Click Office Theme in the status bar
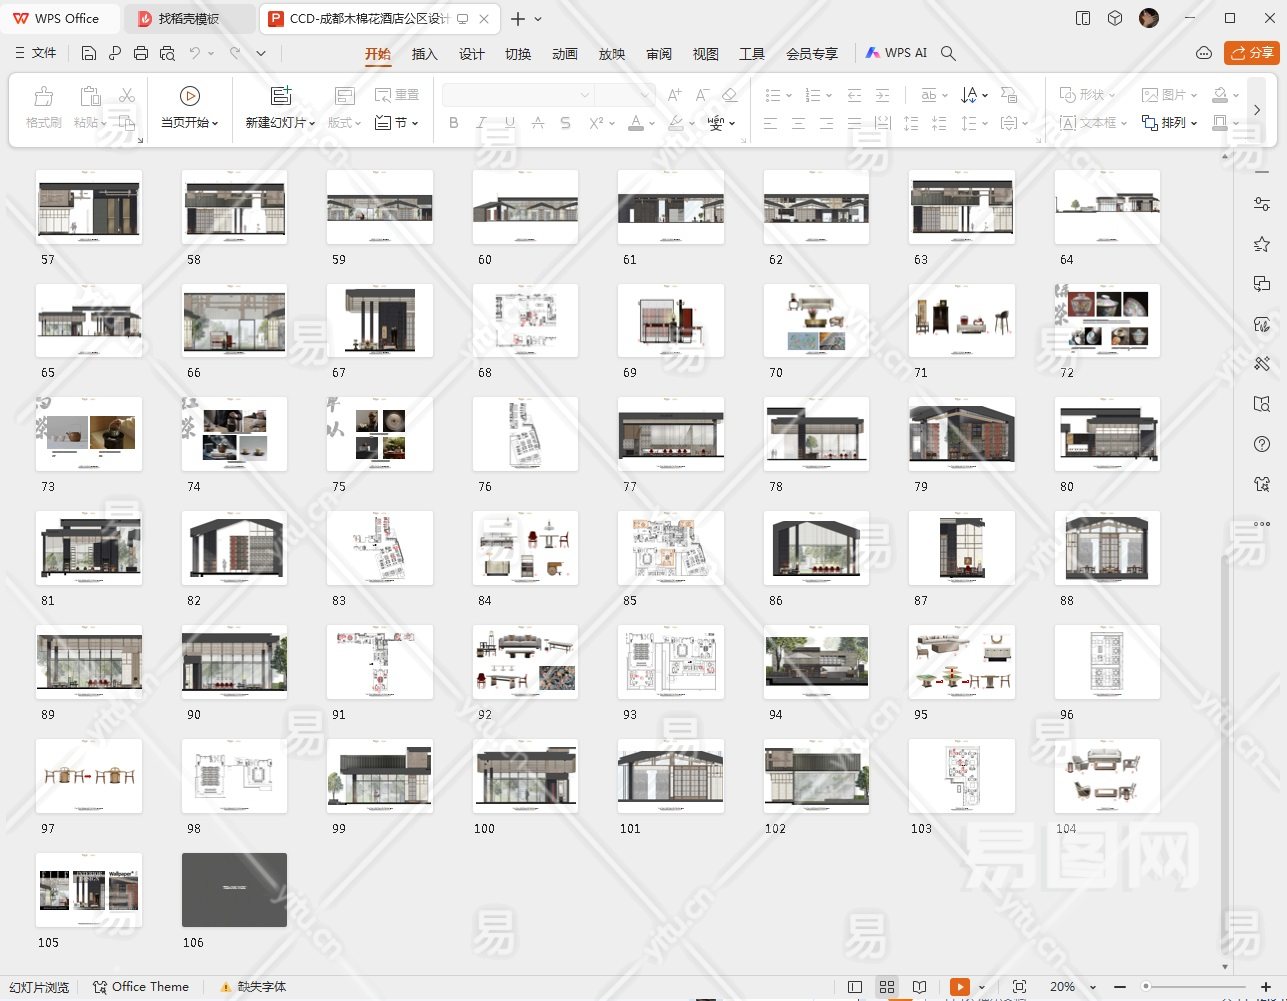This screenshot has width=1287, height=1001. point(141,987)
